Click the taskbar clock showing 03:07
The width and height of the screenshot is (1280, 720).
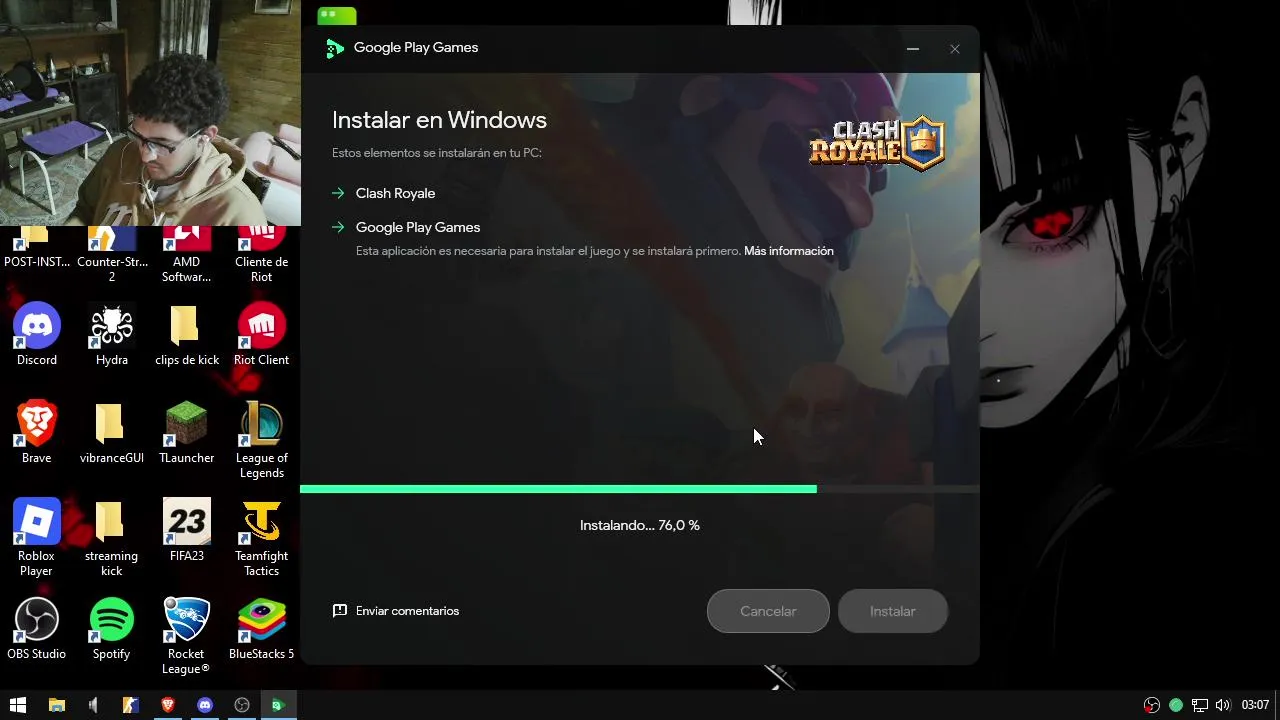click(1255, 705)
